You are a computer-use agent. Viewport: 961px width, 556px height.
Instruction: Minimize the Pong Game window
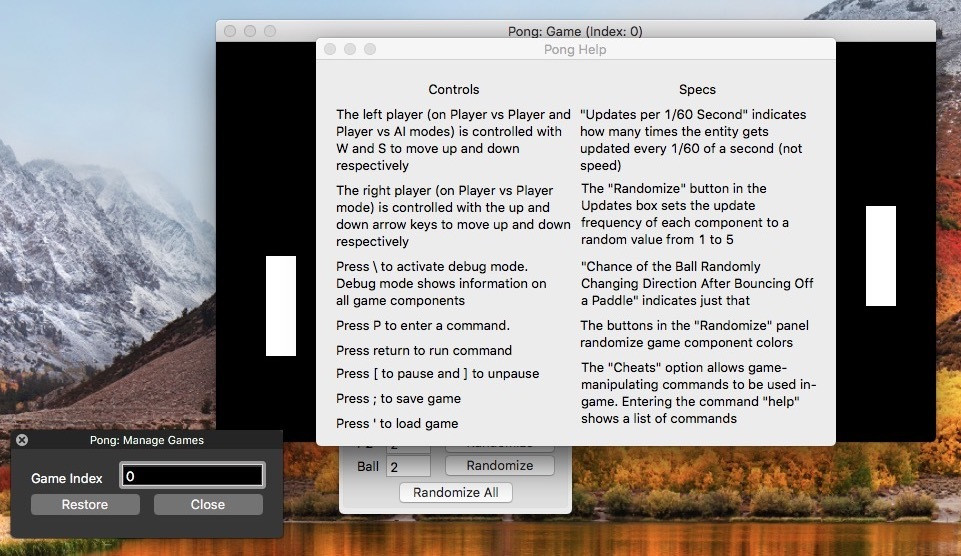pyautogui.click(x=250, y=31)
